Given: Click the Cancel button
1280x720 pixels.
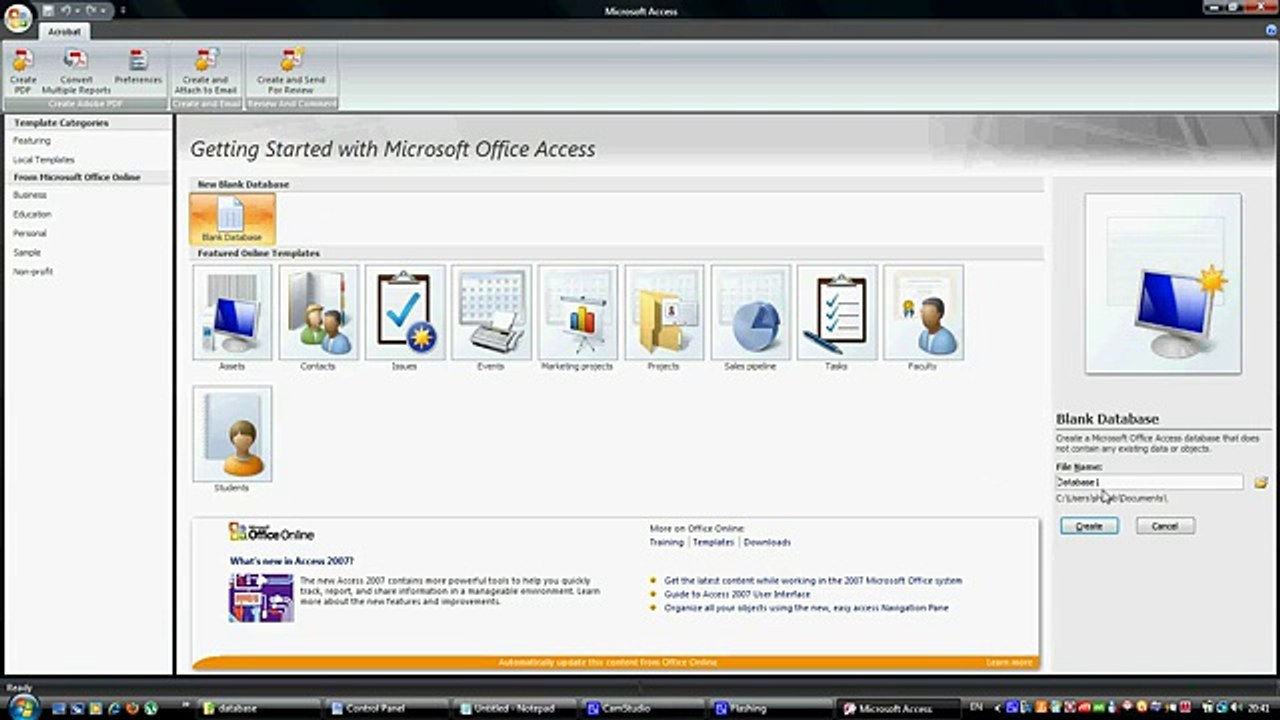Looking at the screenshot, I should tap(1165, 526).
